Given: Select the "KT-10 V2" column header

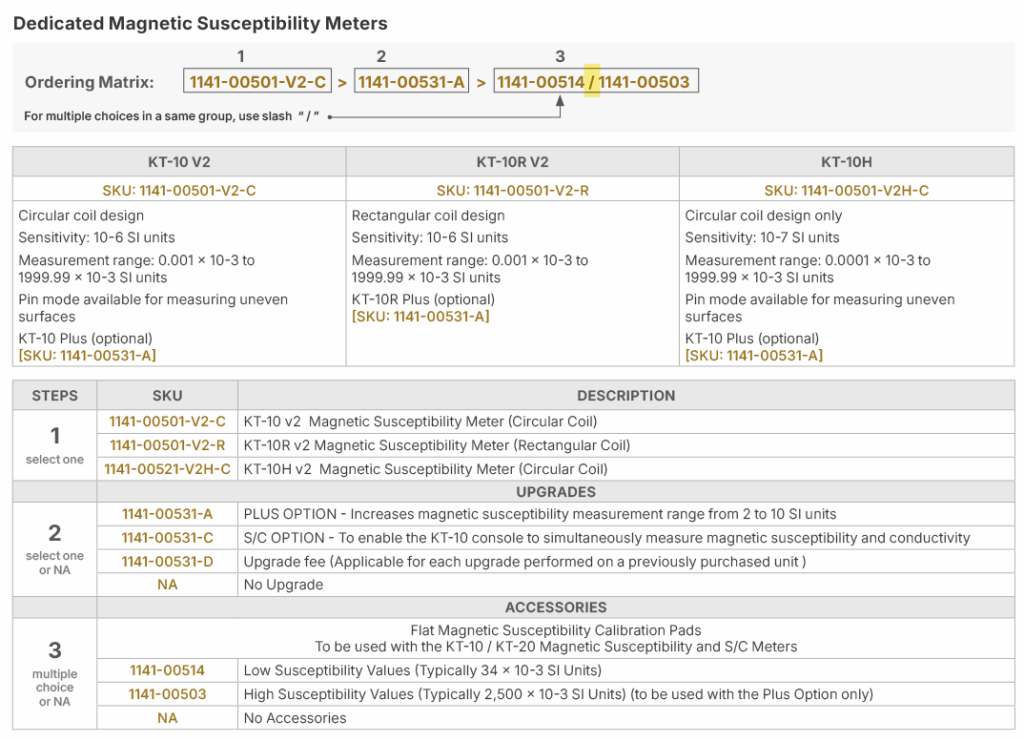Looking at the screenshot, I should 179,162.
